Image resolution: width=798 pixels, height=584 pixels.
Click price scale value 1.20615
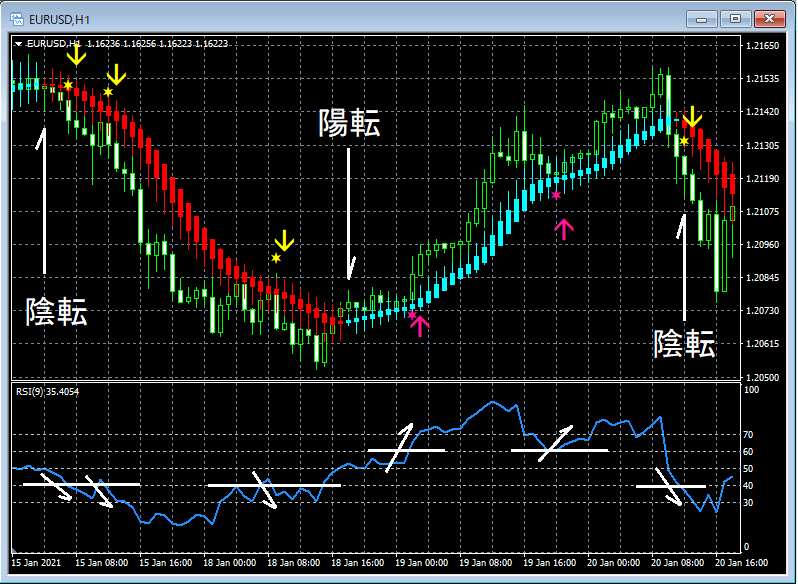point(762,344)
